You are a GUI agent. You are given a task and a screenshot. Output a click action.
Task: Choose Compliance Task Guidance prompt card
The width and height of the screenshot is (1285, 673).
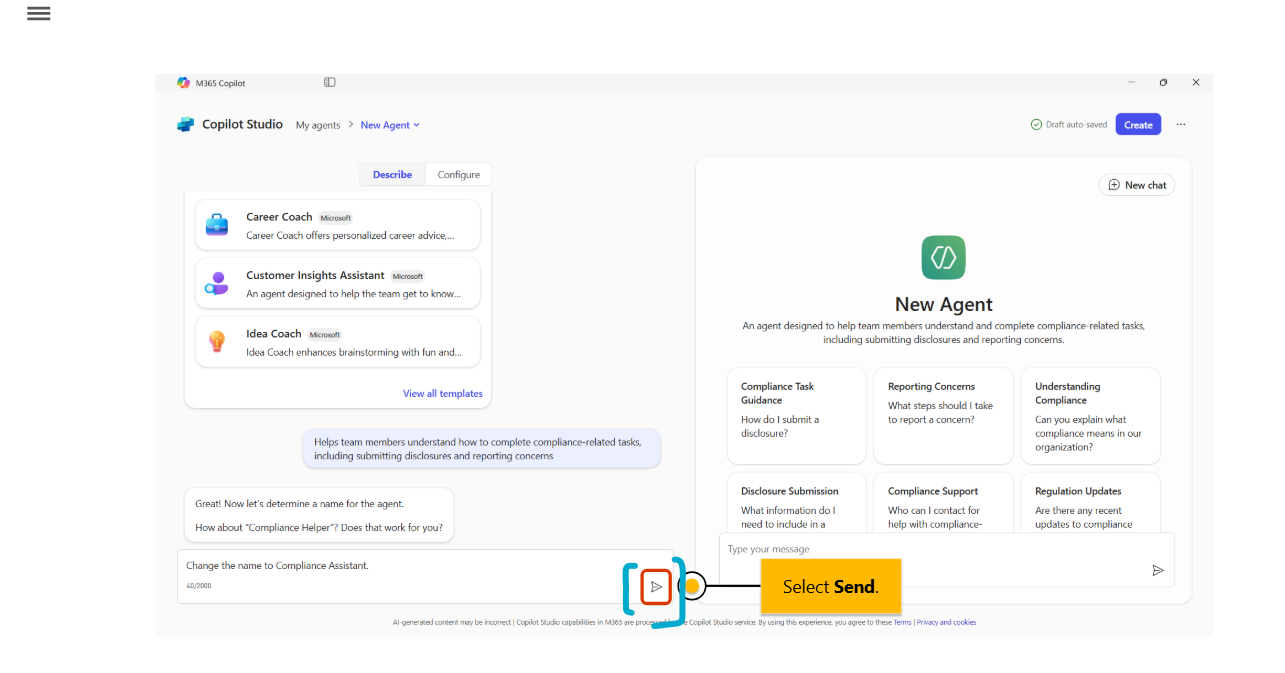pyautogui.click(x=796, y=416)
